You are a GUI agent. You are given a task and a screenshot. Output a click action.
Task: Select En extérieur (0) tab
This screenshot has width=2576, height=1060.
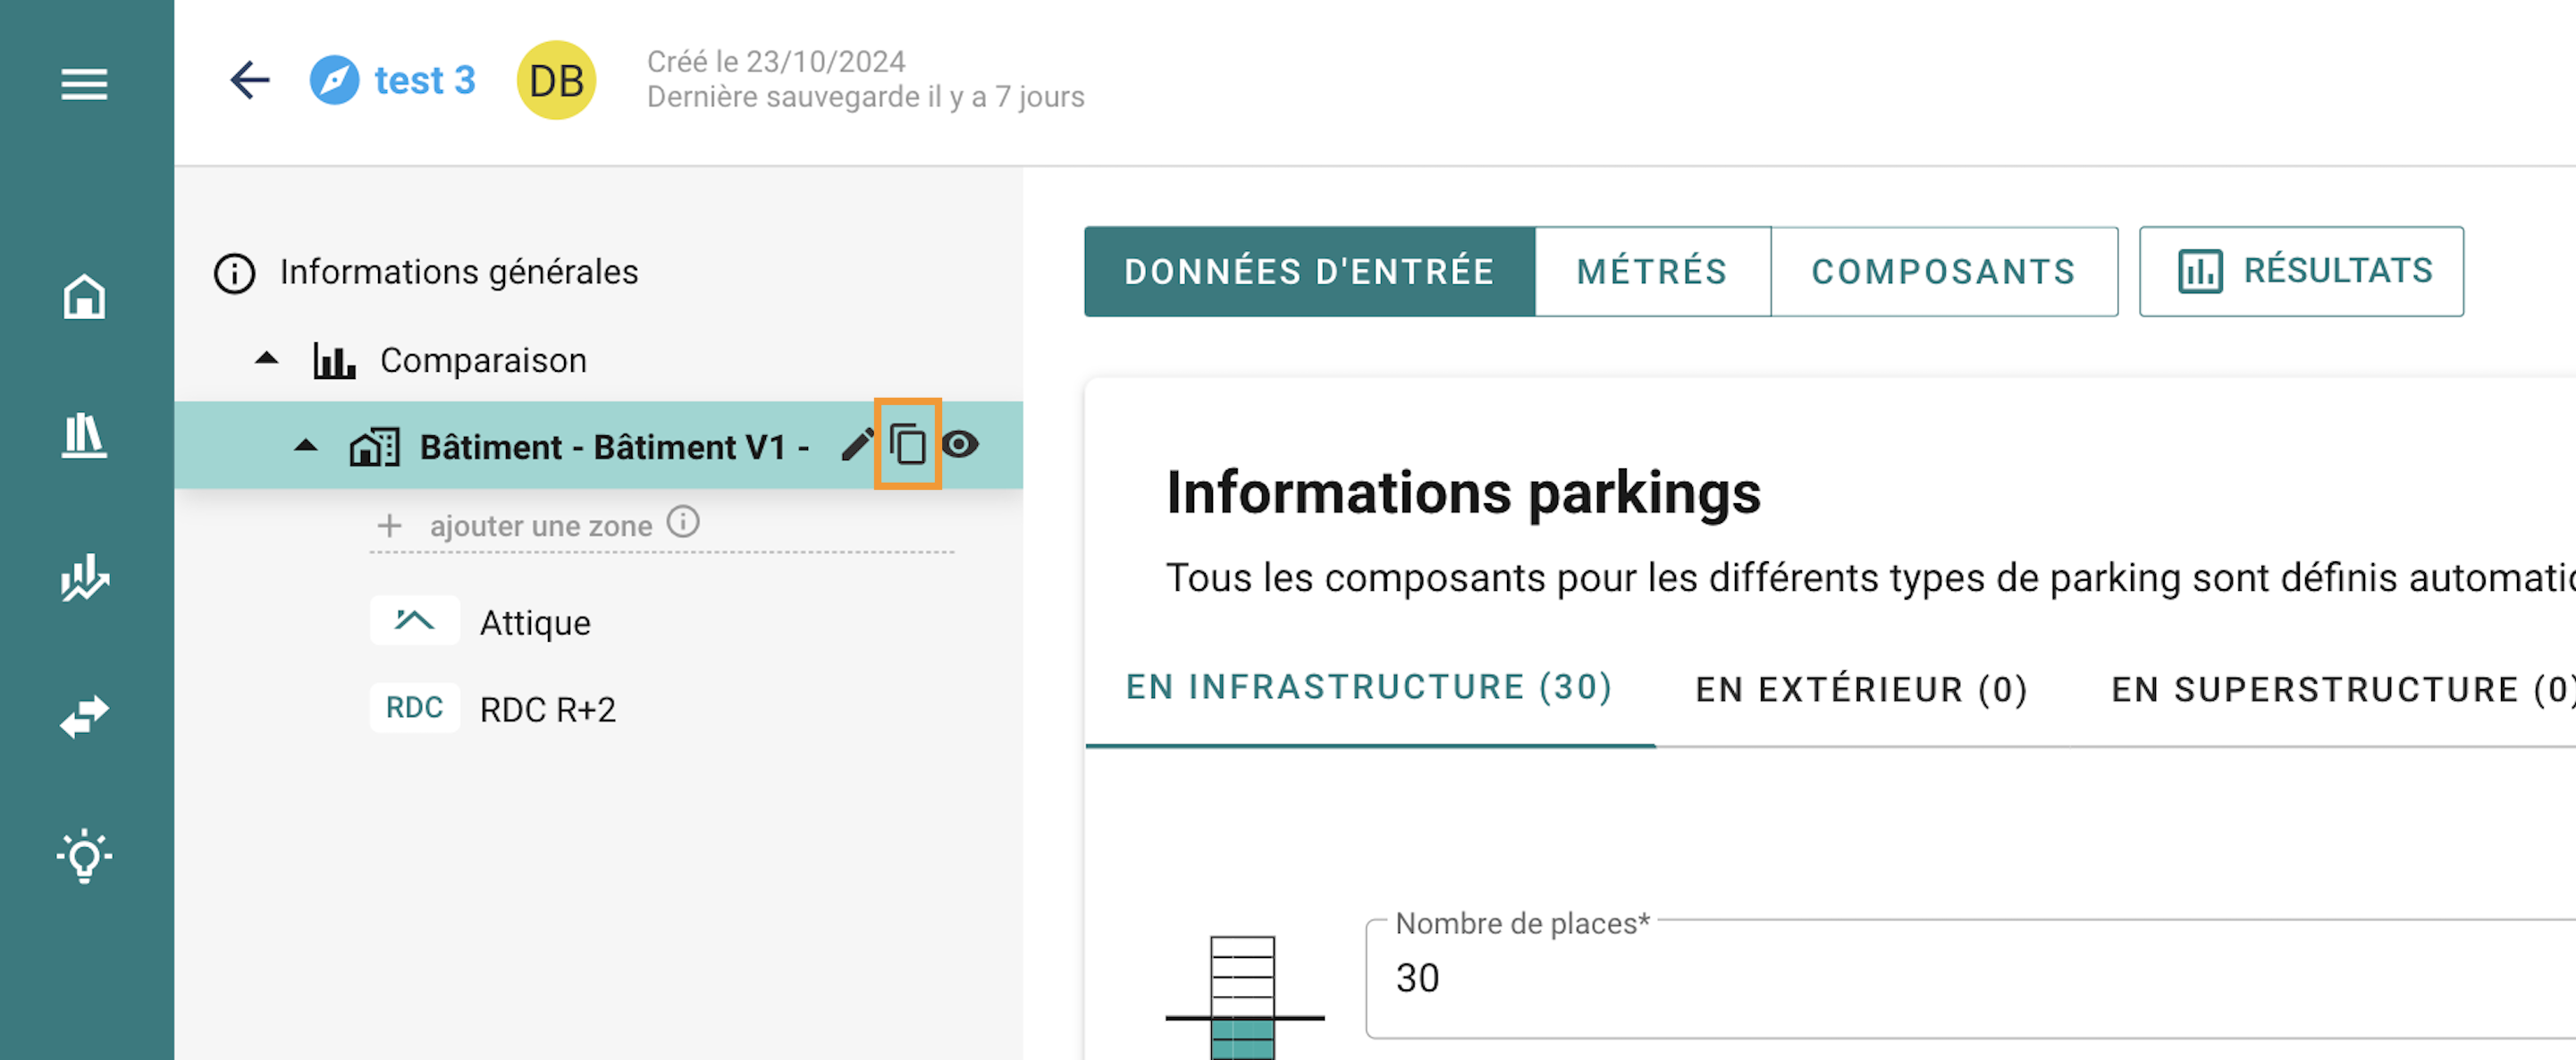pyautogui.click(x=1862, y=690)
